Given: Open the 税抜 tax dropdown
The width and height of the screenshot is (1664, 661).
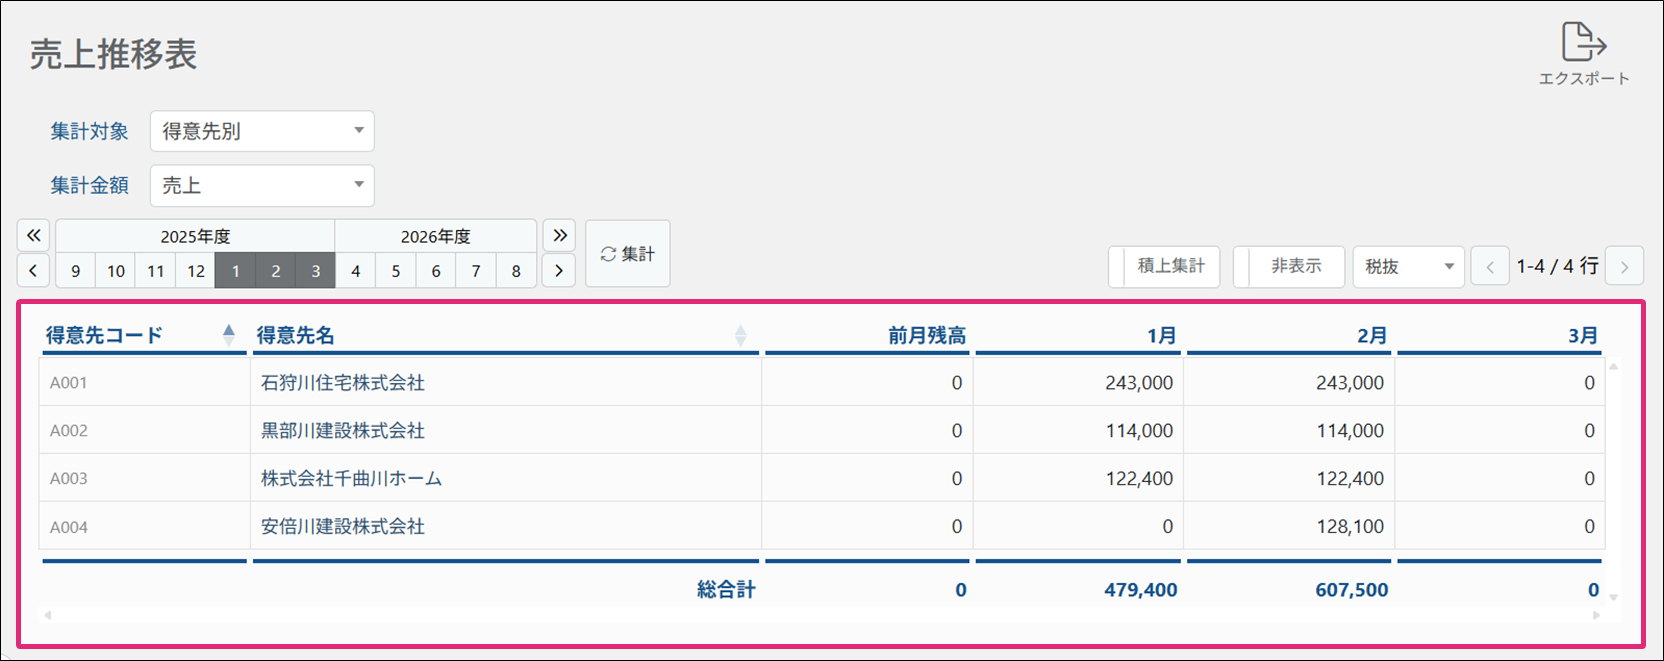Looking at the screenshot, I should point(1408,267).
